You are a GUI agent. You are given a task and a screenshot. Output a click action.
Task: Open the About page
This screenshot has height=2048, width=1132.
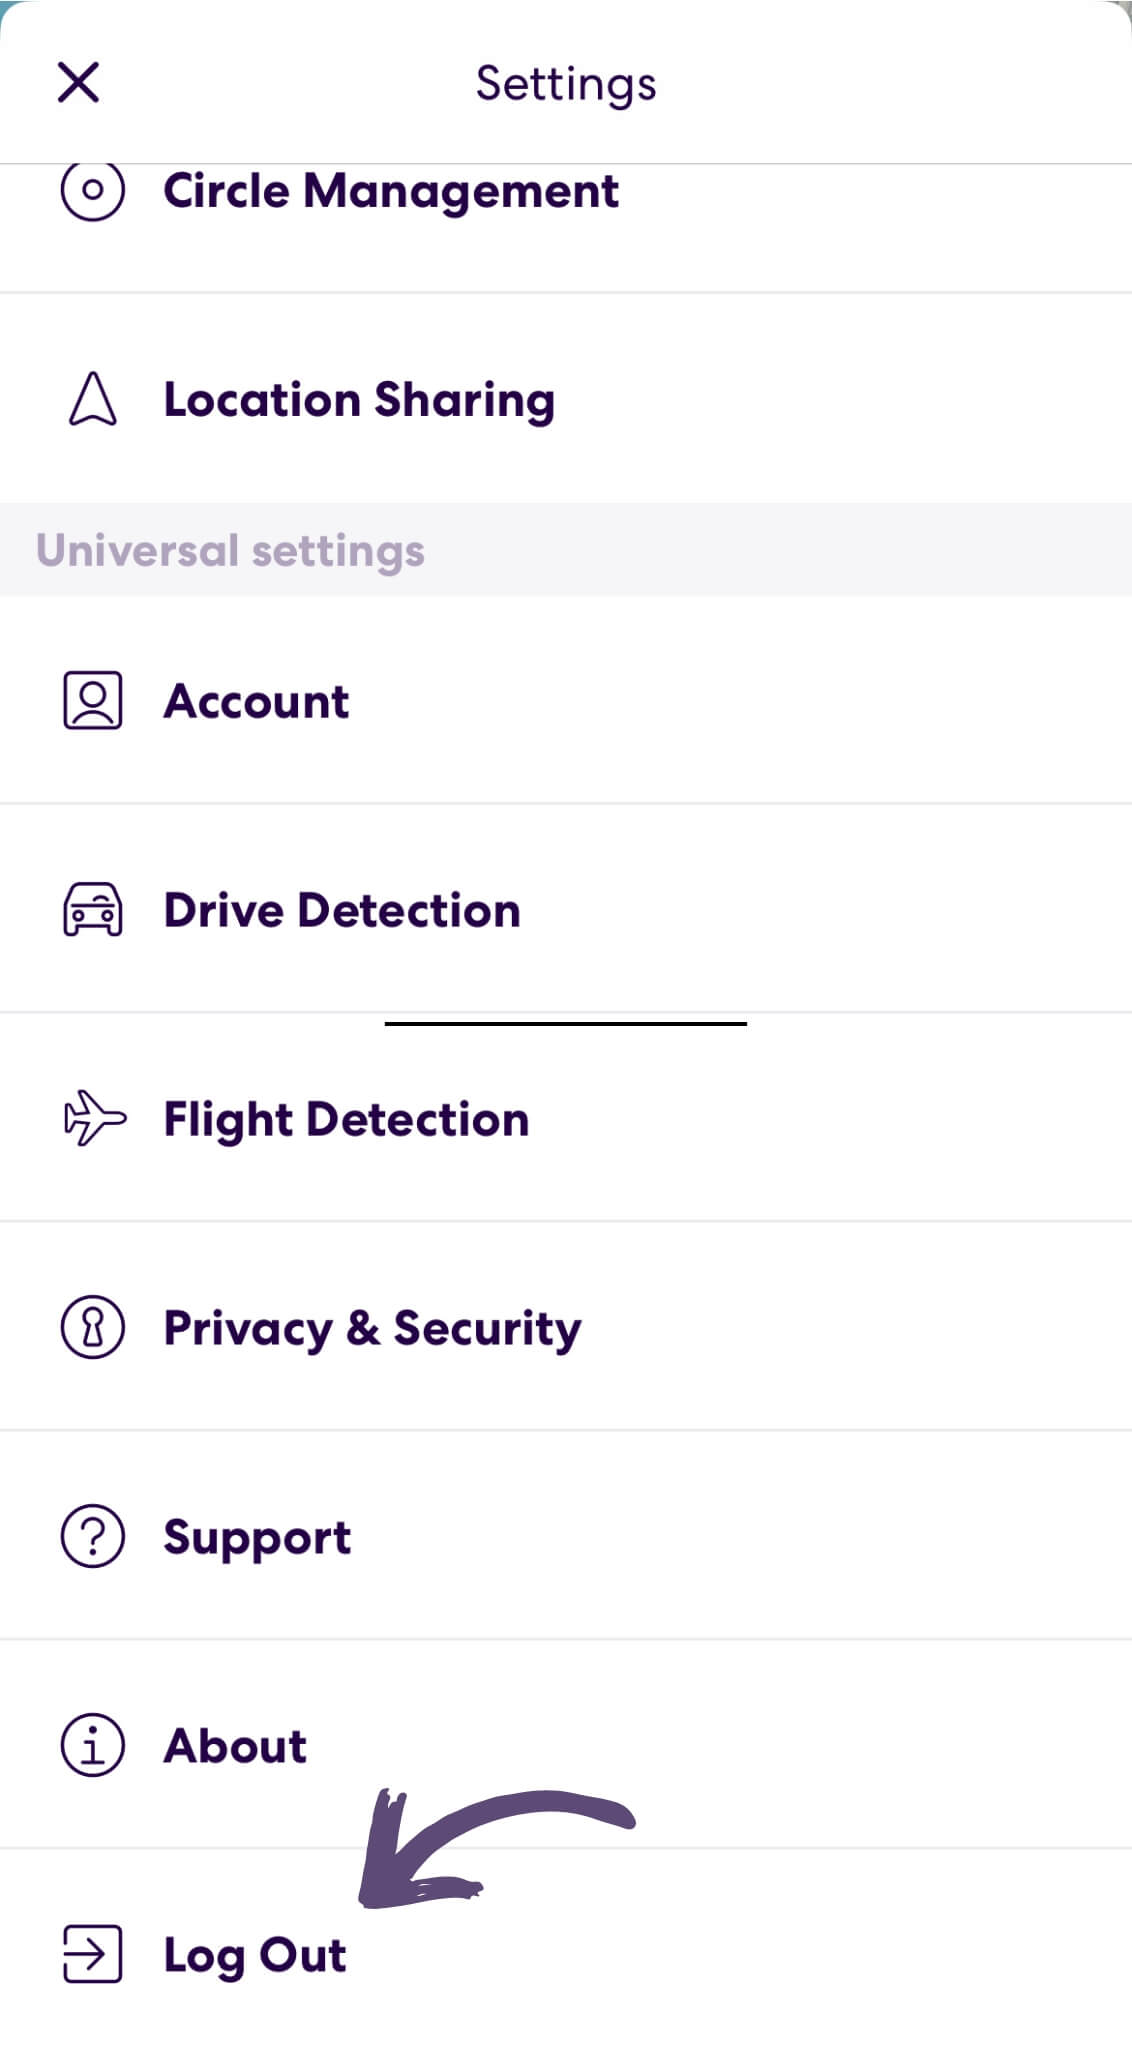tap(234, 1745)
